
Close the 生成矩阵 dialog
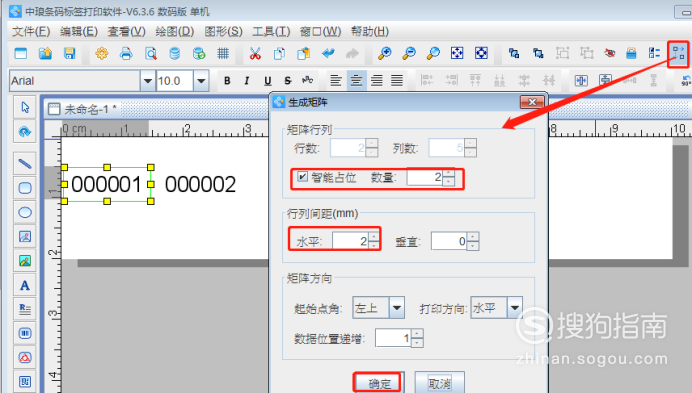click(532, 102)
